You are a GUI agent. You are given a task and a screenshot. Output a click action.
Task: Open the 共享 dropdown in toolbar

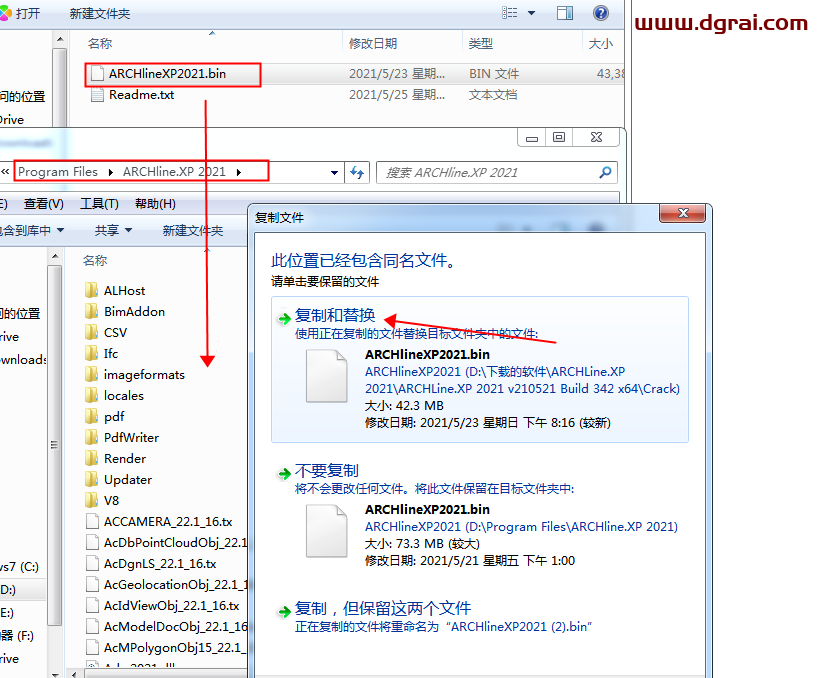(113, 230)
